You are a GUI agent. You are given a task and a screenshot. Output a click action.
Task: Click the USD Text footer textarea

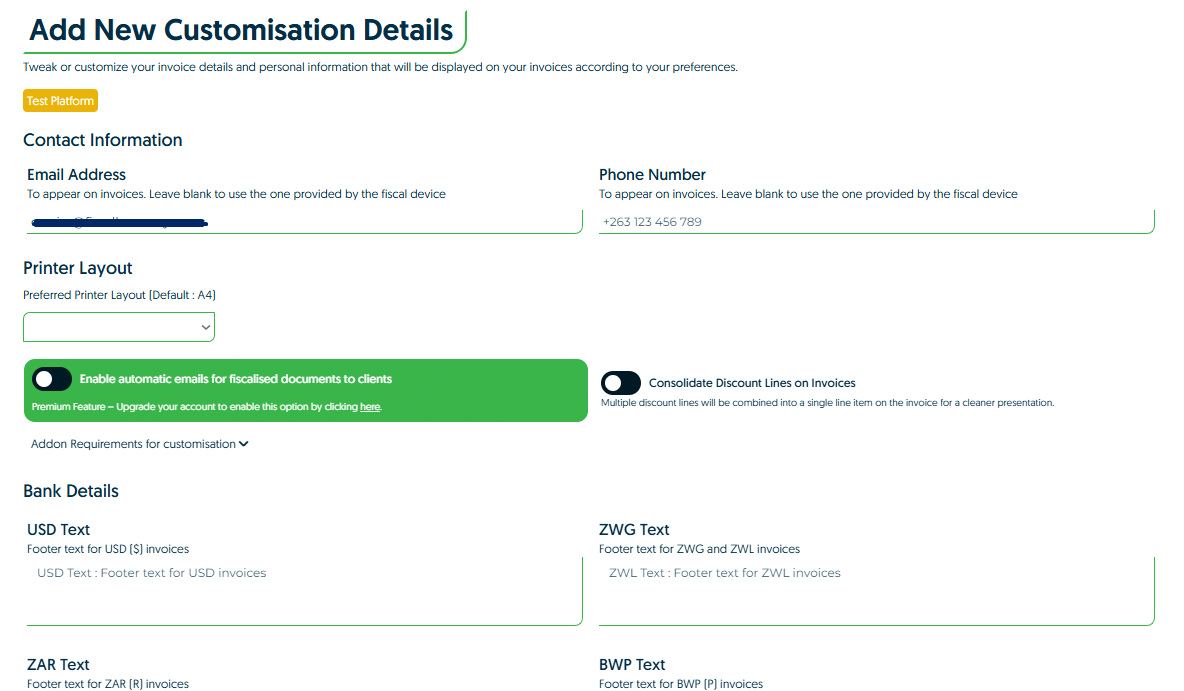(x=302, y=592)
